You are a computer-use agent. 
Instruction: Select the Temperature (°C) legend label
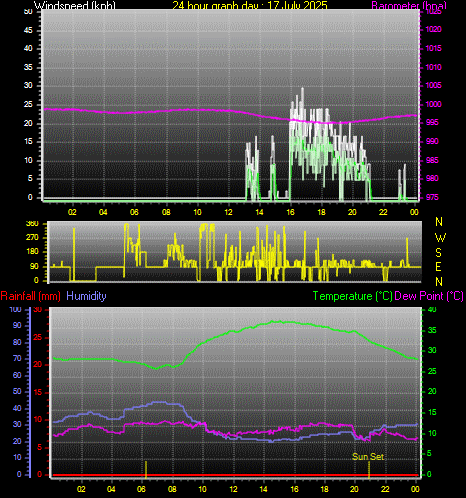(x=352, y=296)
